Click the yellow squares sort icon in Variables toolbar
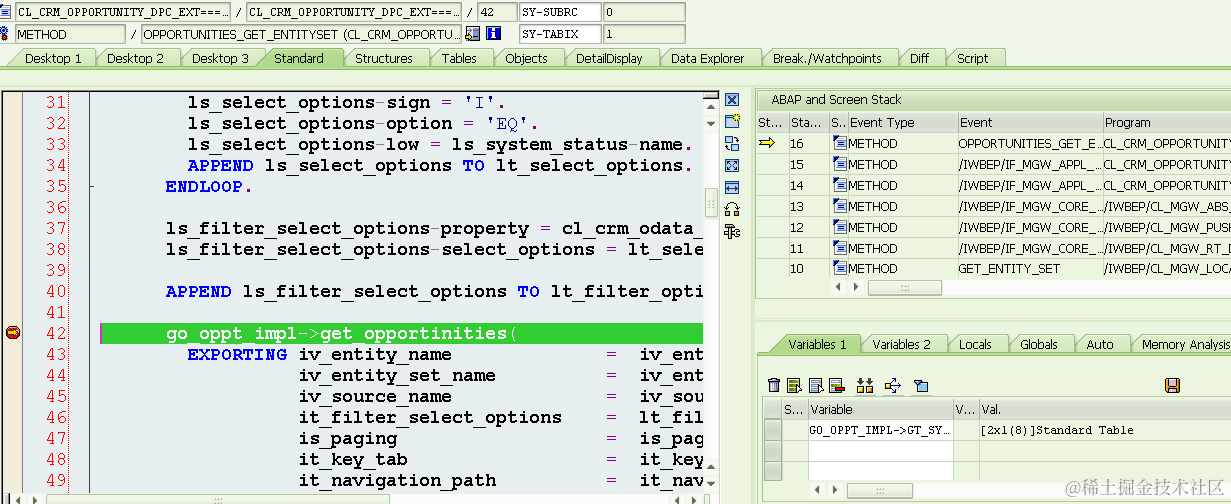Screen dimensions: 1231x504 point(866,385)
